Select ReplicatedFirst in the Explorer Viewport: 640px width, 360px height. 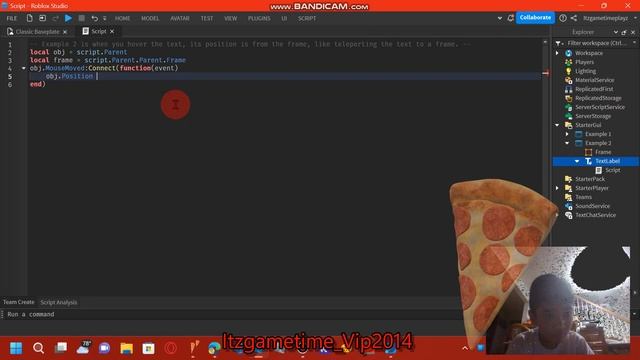coord(594,89)
